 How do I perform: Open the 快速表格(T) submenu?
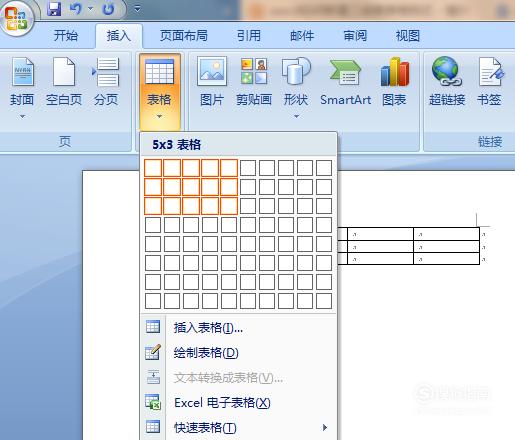tap(238, 427)
